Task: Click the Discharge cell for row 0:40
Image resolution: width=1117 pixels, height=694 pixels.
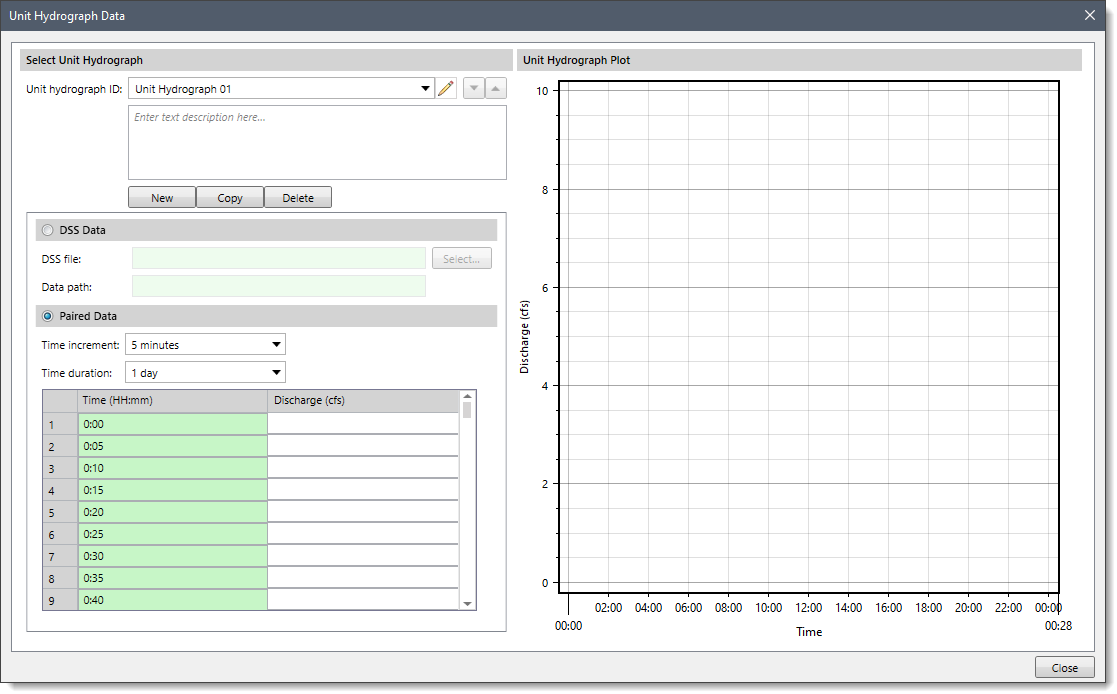Action: [x=363, y=599]
